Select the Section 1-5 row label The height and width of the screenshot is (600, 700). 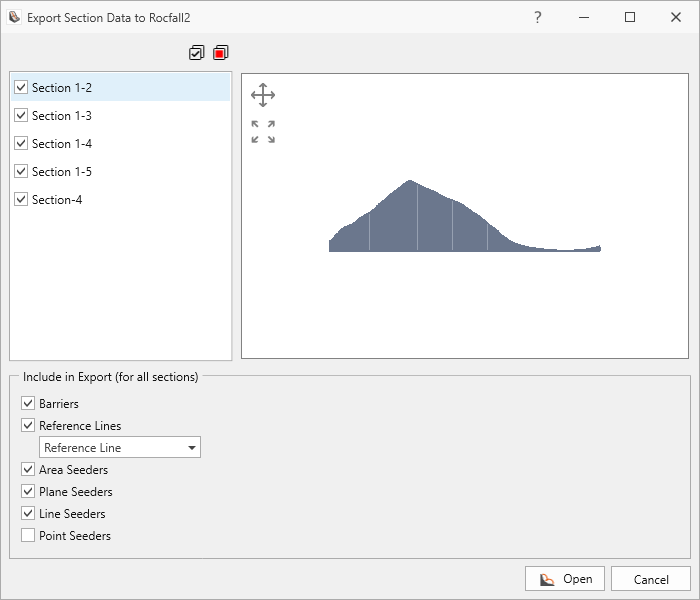62,171
